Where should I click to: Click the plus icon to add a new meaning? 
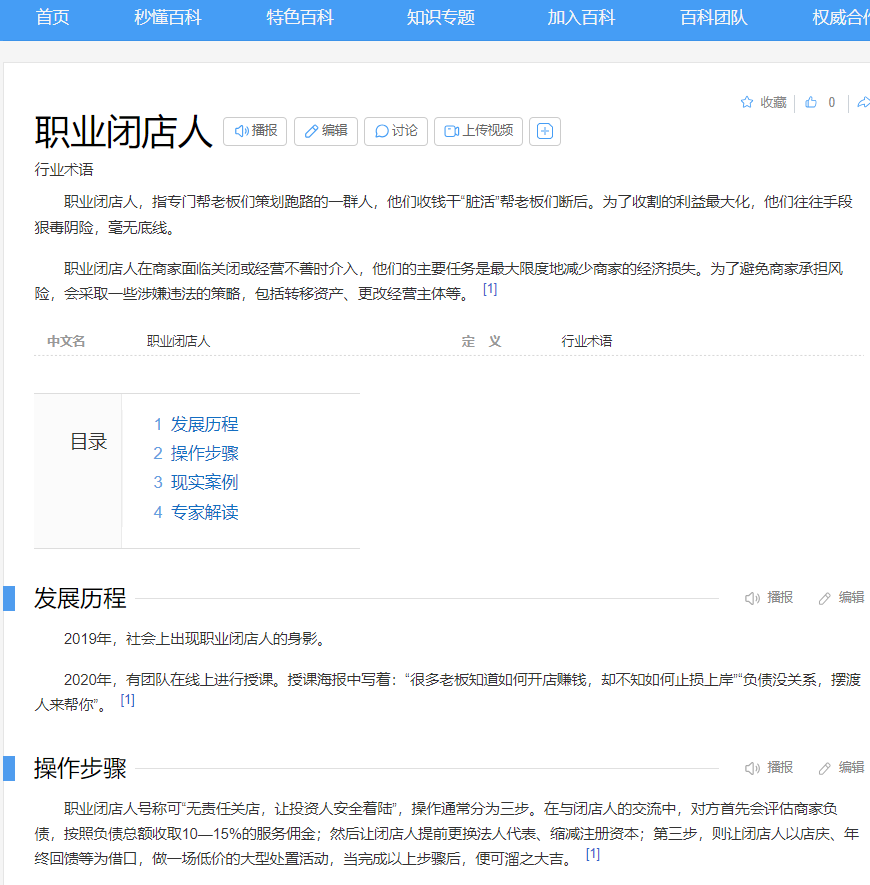point(544,131)
